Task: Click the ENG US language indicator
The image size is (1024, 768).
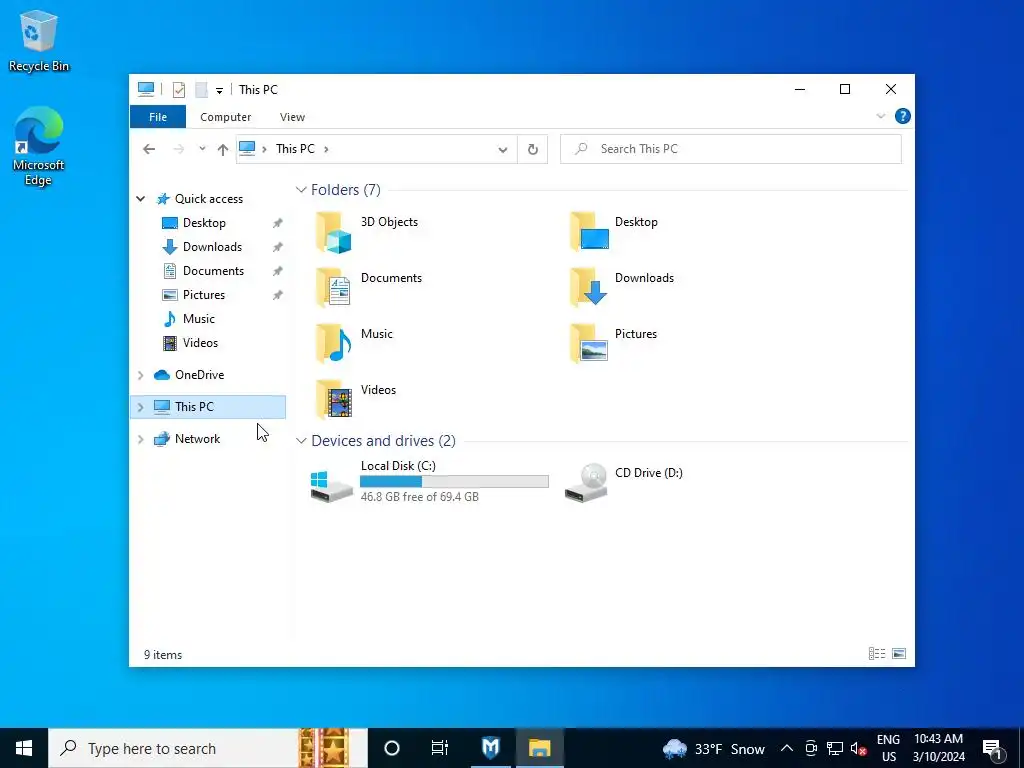Action: (x=888, y=748)
